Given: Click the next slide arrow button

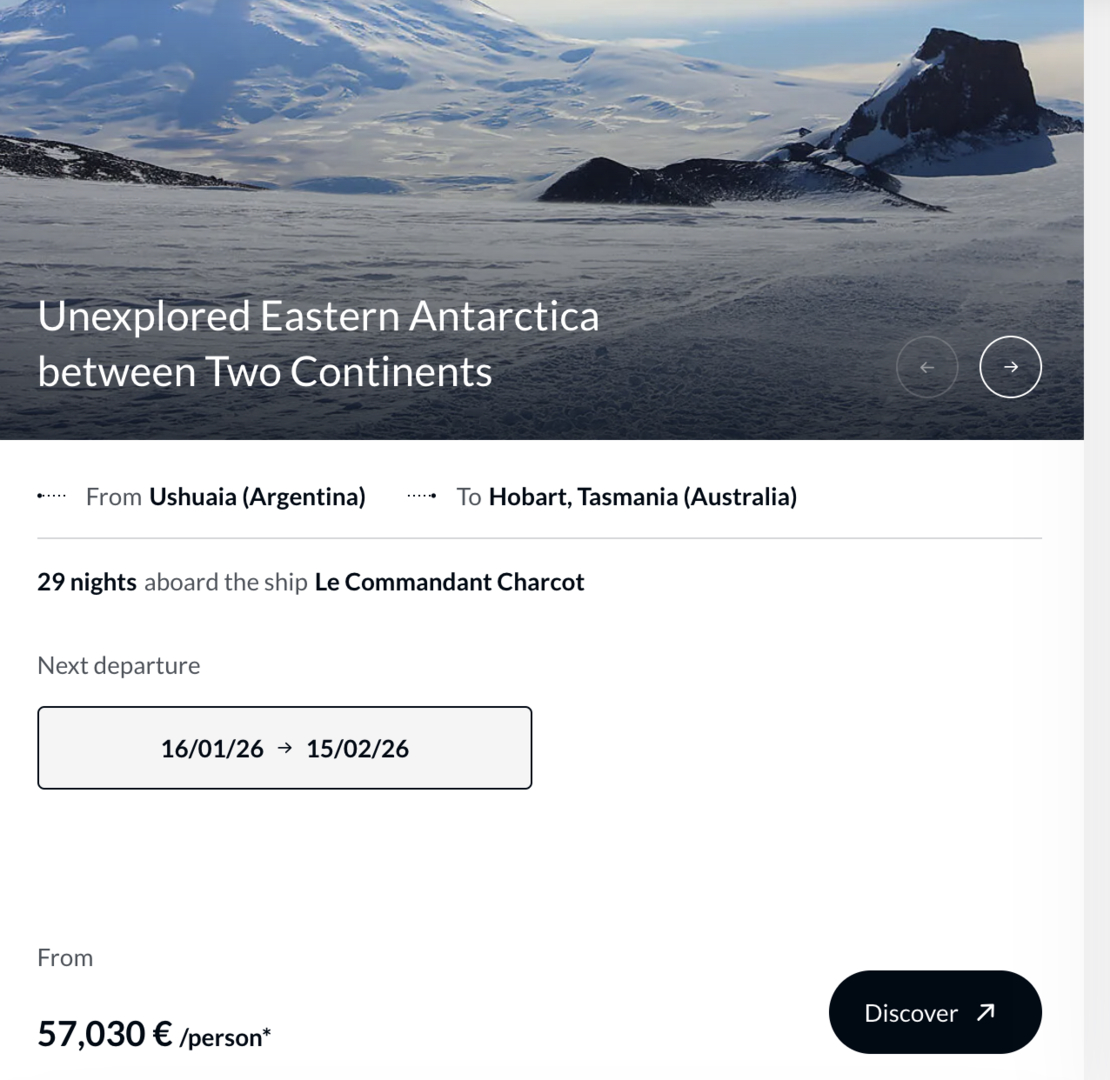Looking at the screenshot, I should click(1010, 367).
